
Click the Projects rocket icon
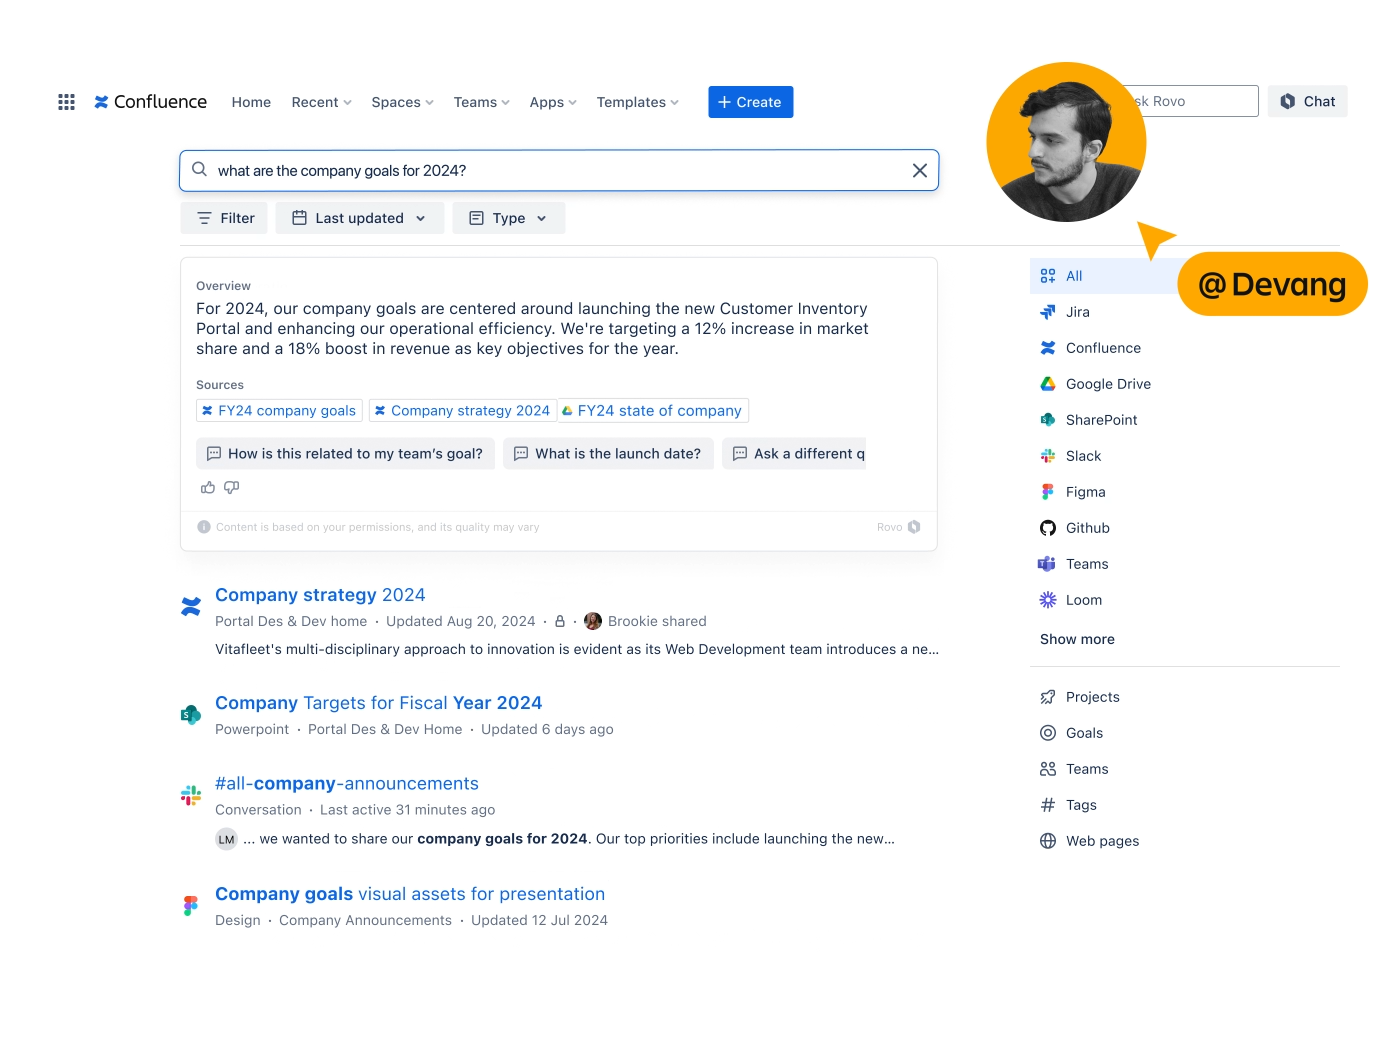coord(1048,697)
